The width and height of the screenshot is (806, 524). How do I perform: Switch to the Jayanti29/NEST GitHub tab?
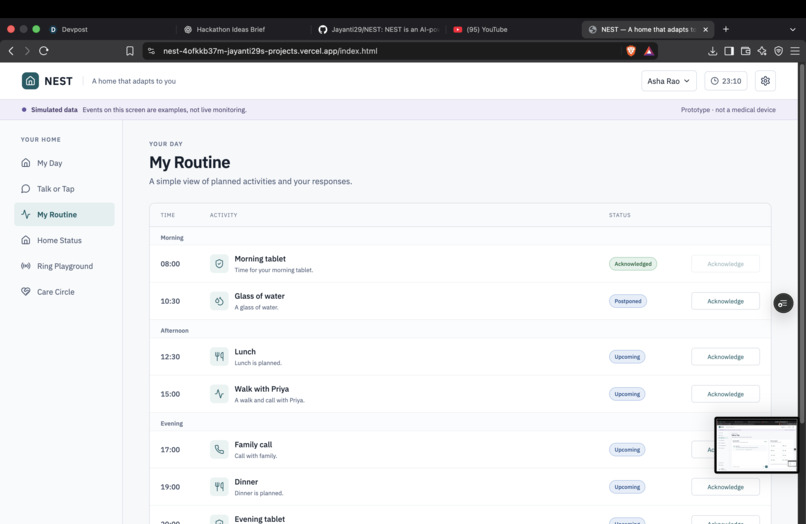[378, 29]
